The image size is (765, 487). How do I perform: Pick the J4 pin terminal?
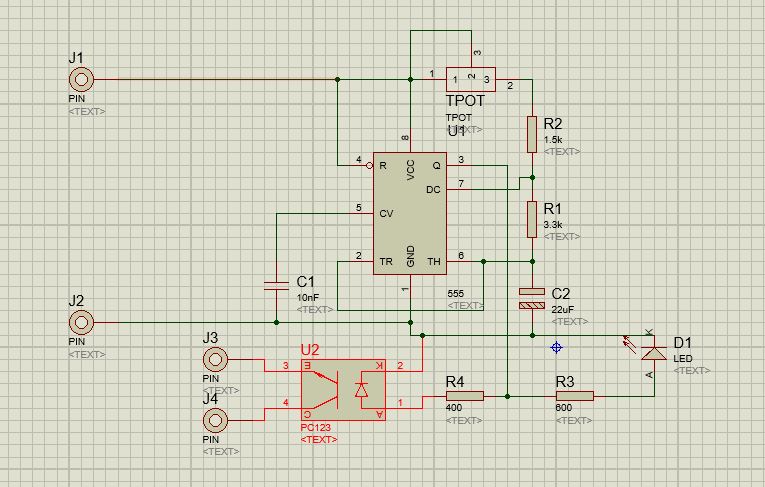(x=212, y=418)
